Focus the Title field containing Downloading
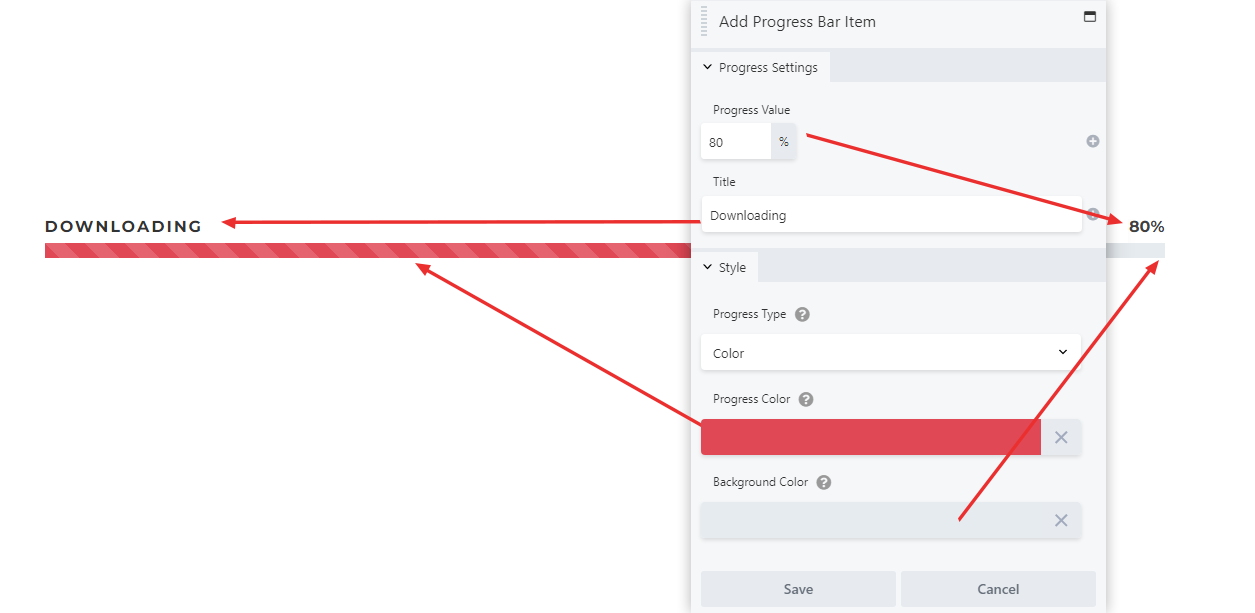1255x613 pixels. tap(891, 214)
